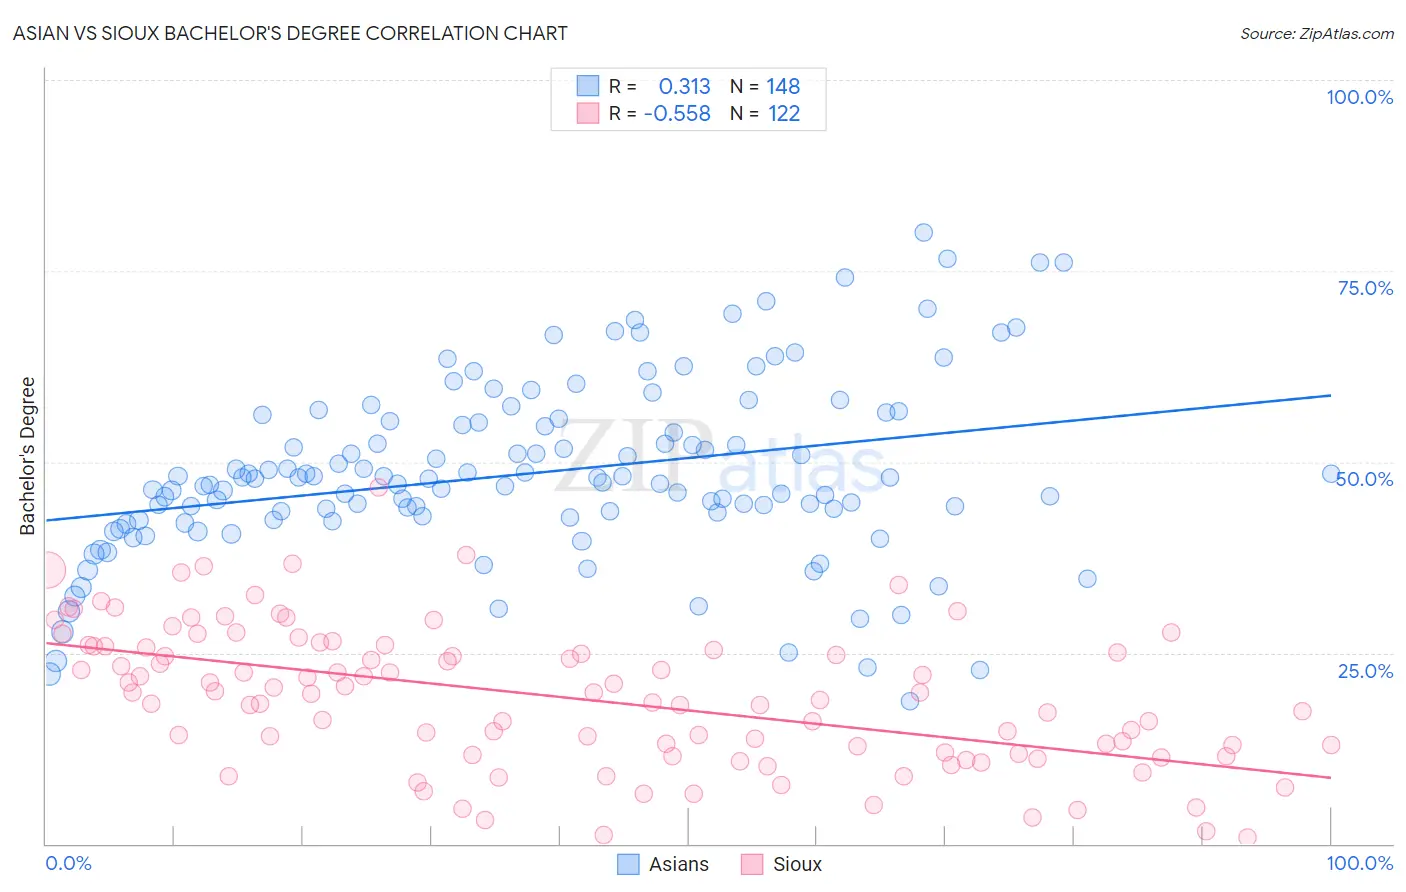This screenshot has width=1406, height=892.
Task: Click the Bachelor's Degree axis label
Action: (x=27, y=456)
